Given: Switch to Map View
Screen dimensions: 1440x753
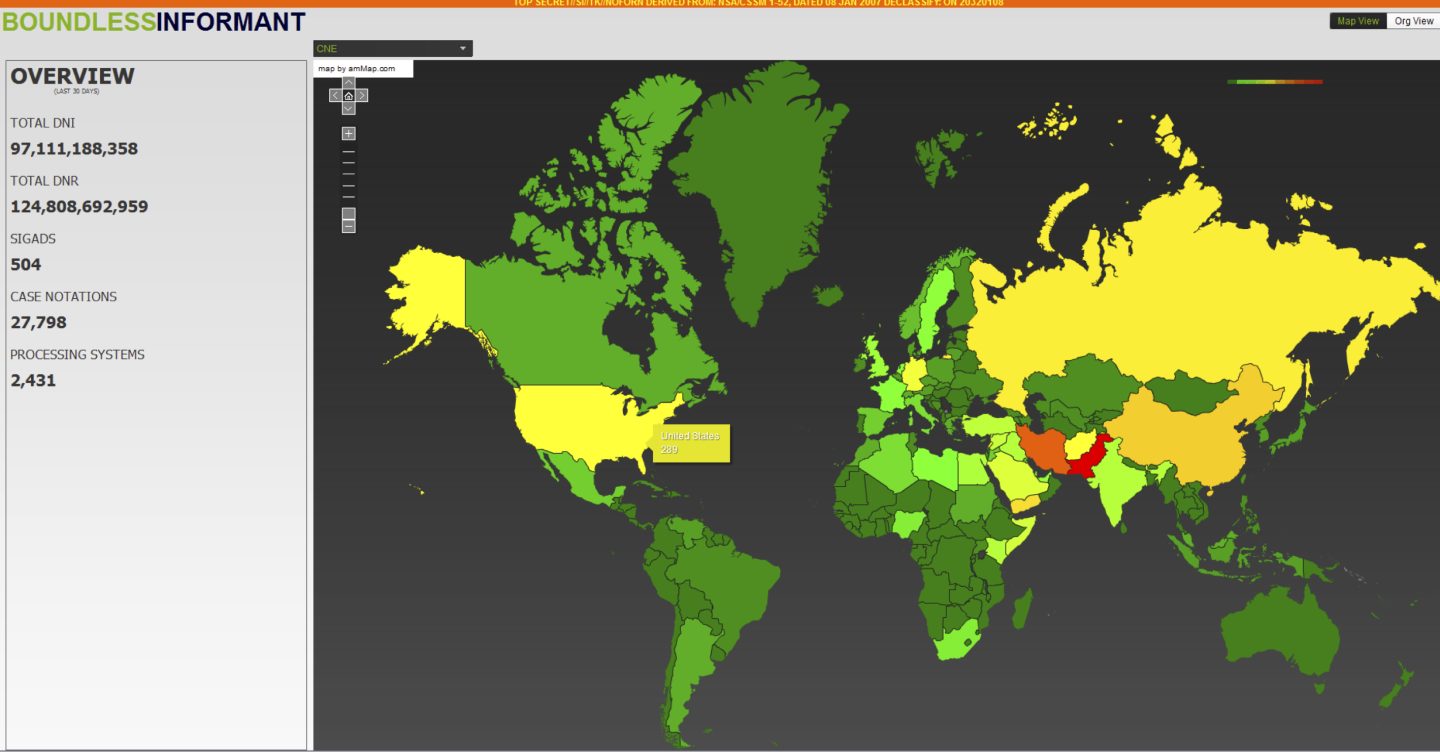Looking at the screenshot, I should click(x=1357, y=21).
